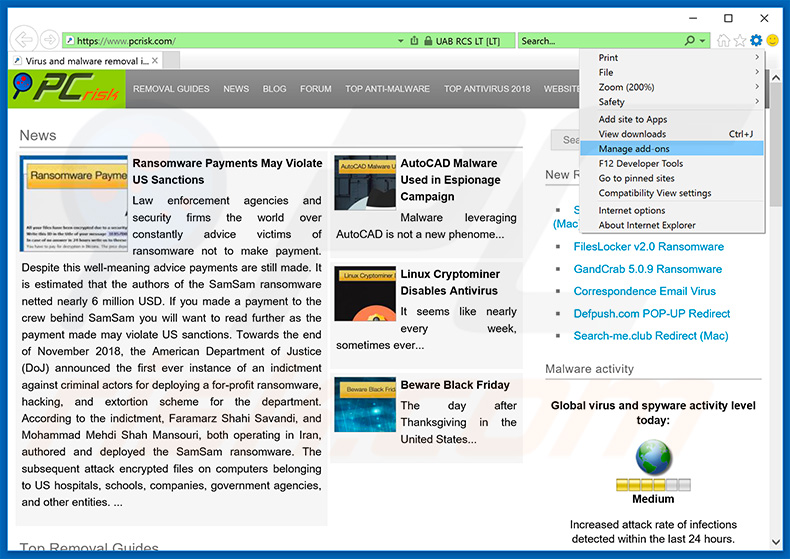Click the compatibility view icon next to the lock

point(414,41)
